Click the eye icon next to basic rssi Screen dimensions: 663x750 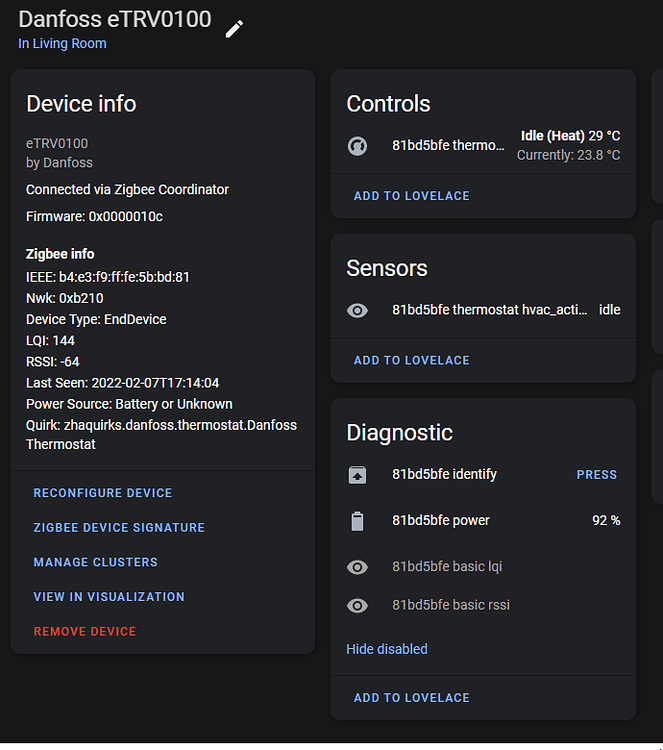click(x=357, y=606)
